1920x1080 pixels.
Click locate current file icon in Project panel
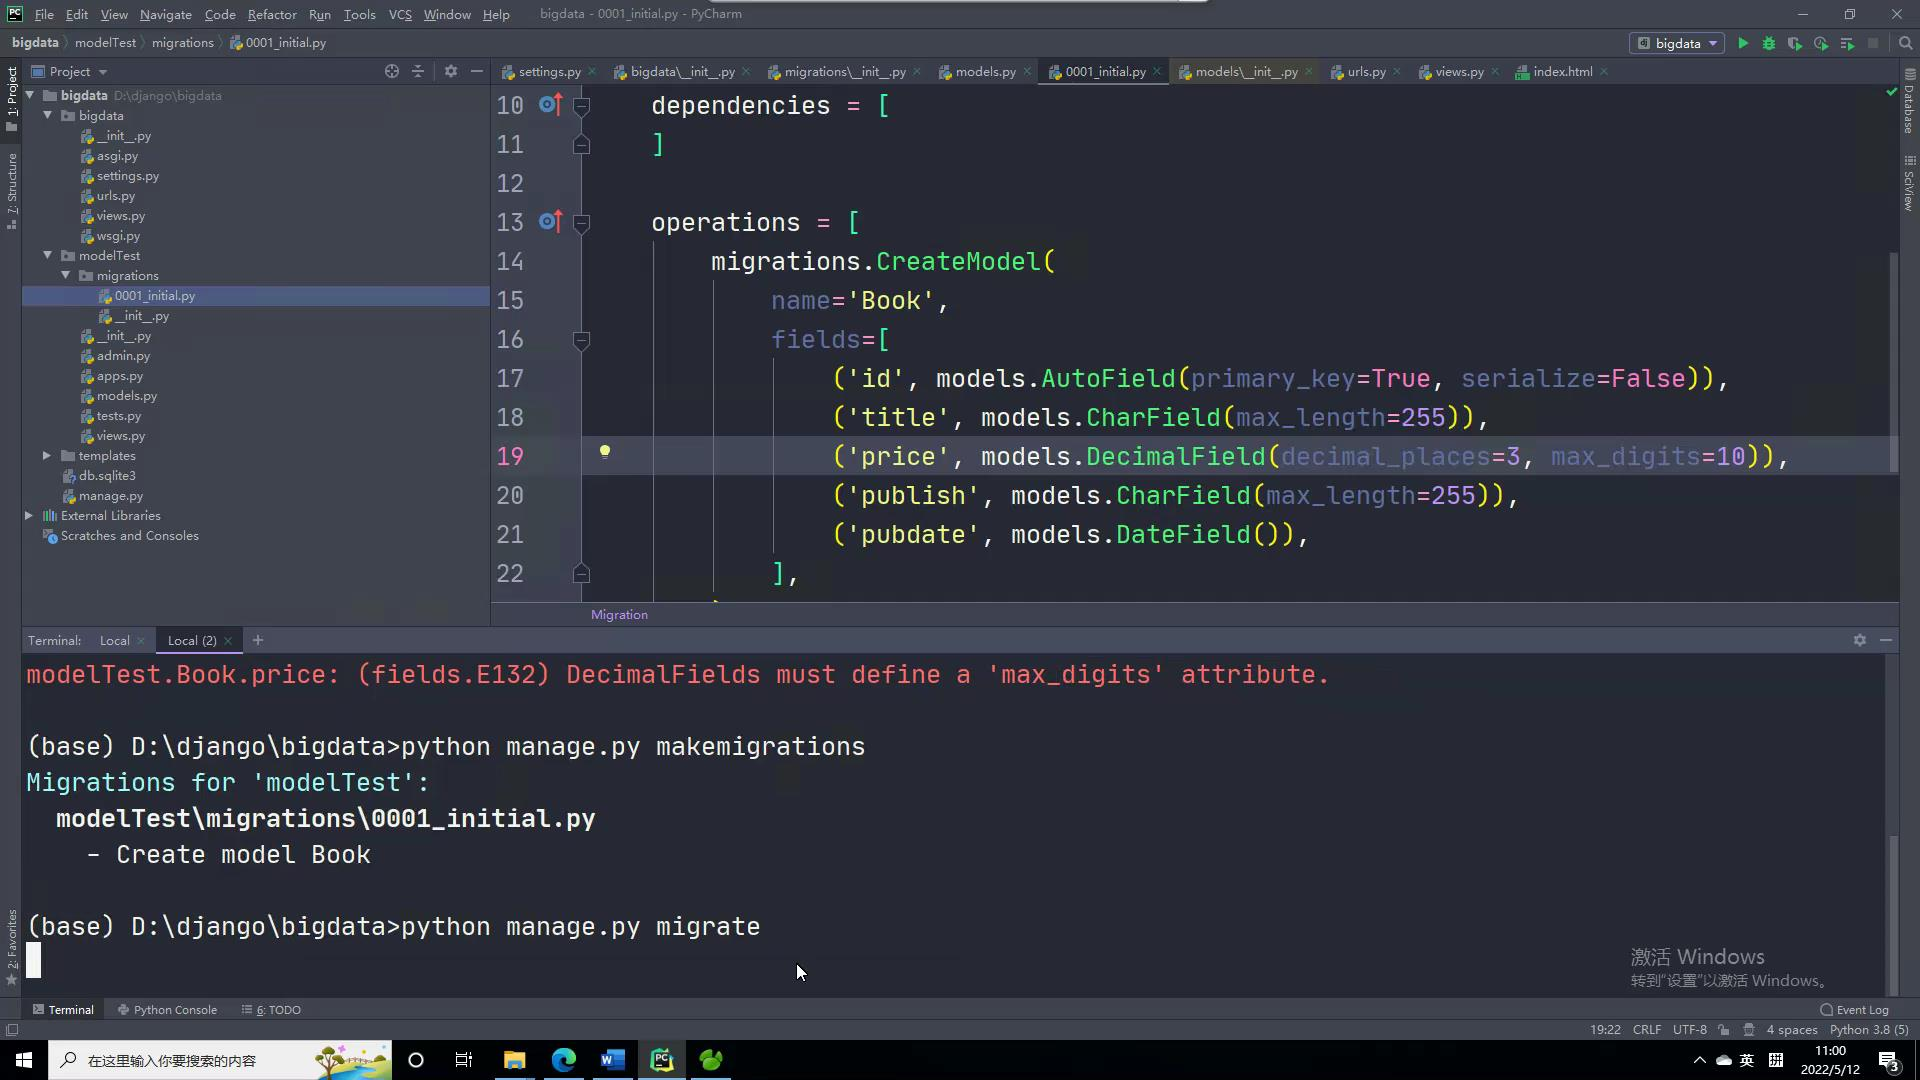click(392, 71)
